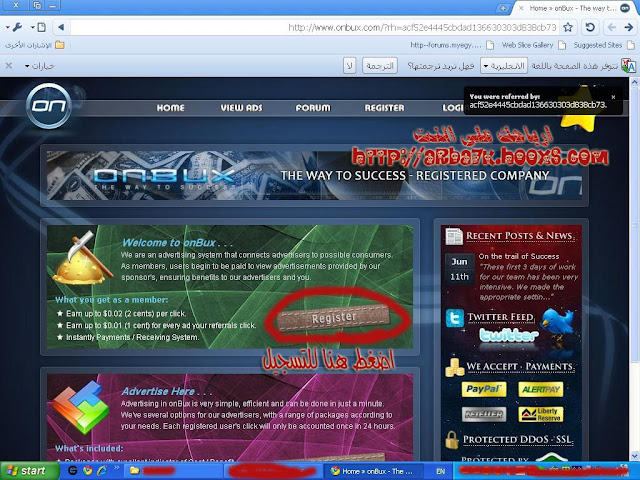Click the Windows start button
The width and height of the screenshot is (640, 480).
click(29, 471)
